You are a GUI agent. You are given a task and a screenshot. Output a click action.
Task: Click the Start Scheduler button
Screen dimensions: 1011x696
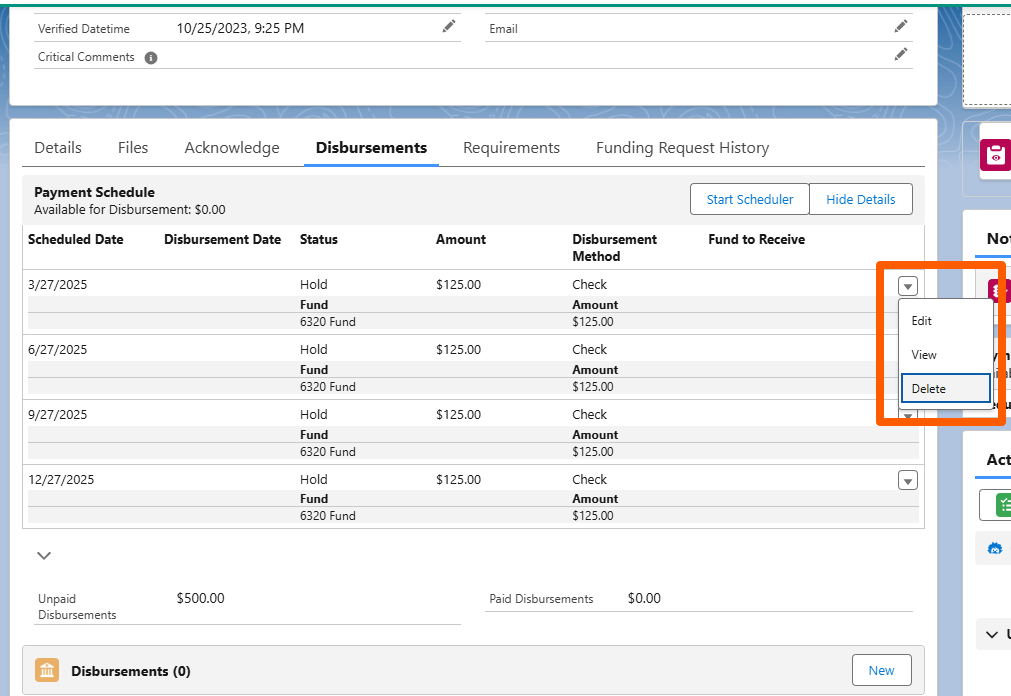750,199
